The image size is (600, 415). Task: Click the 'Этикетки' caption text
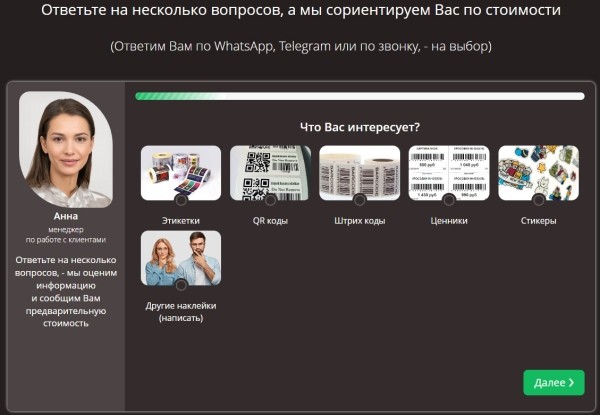click(x=181, y=221)
